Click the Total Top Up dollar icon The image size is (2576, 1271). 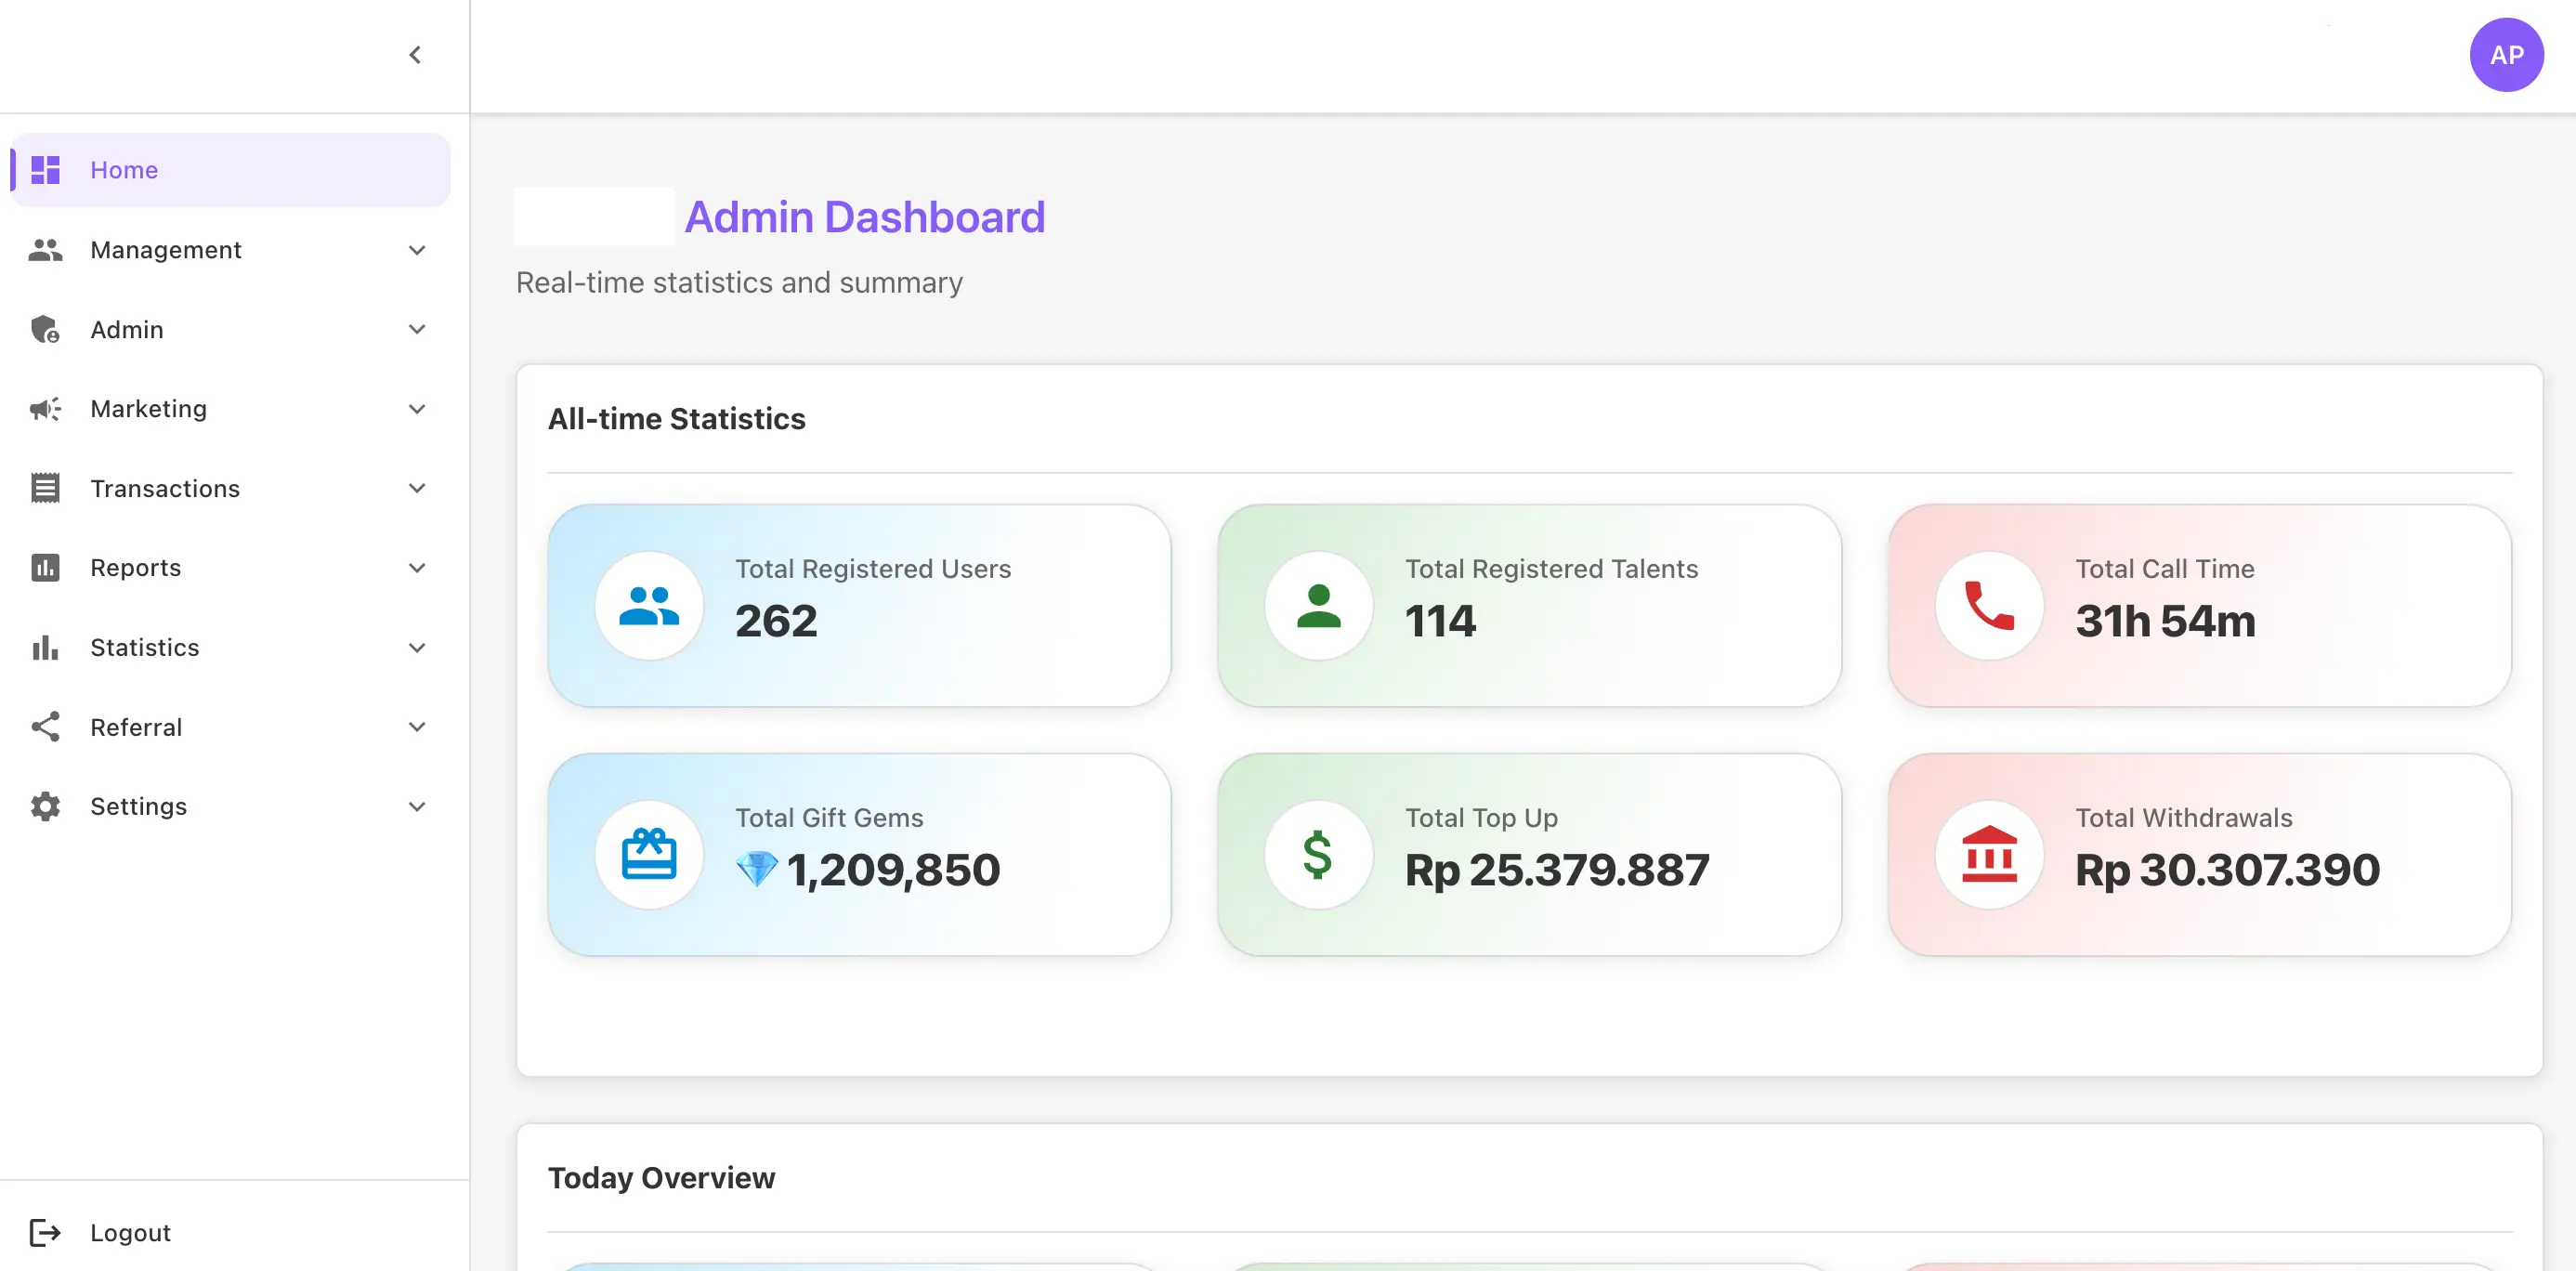click(x=1318, y=855)
